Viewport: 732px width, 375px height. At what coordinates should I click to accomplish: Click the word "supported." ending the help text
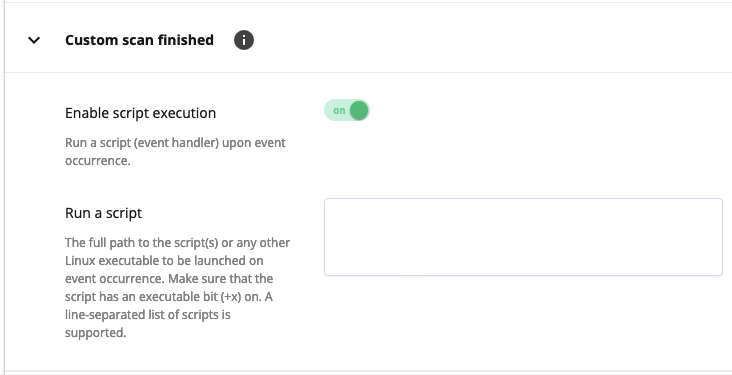tap(95, 333)
